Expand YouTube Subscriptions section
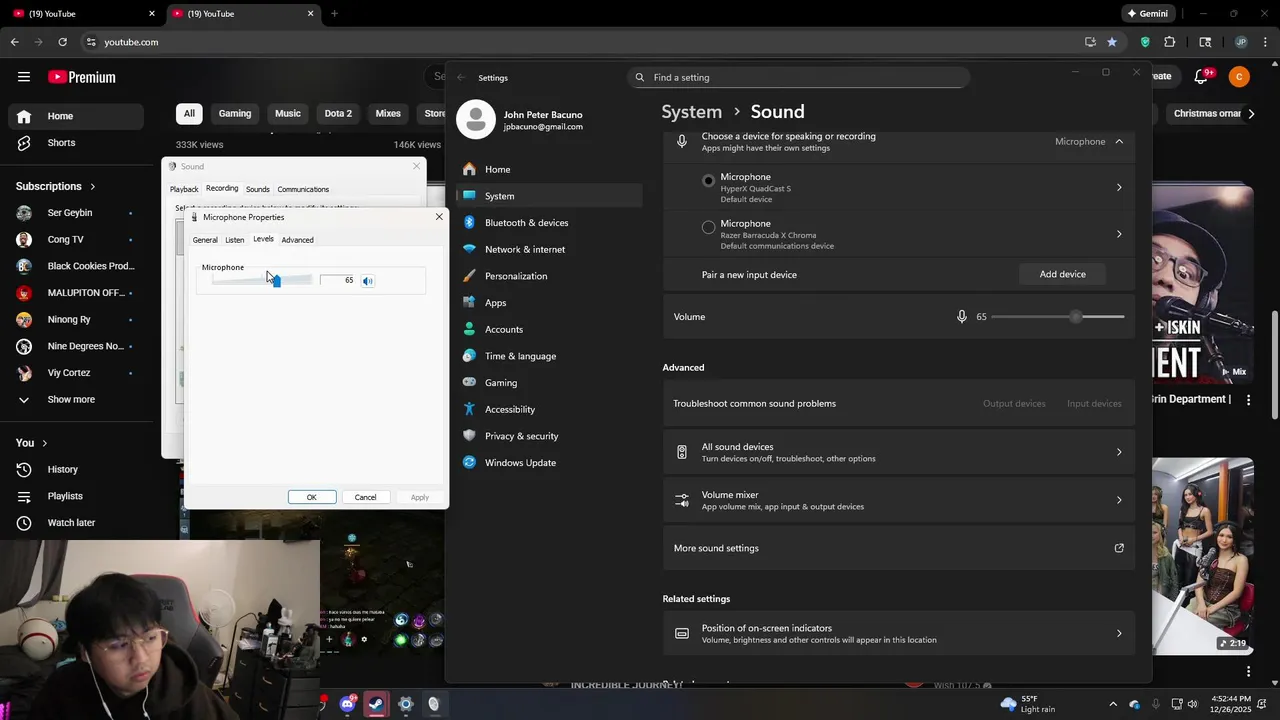Viewport: 1280px width, 720px height. point(56,186)
